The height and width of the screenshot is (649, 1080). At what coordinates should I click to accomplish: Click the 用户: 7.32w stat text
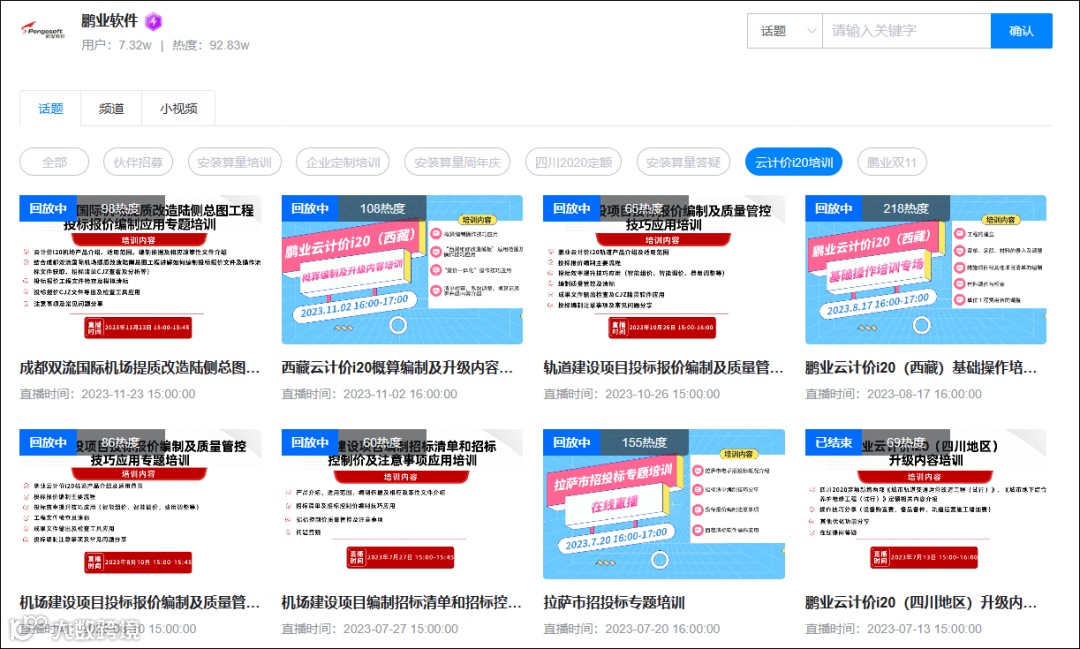click(x=116, y=45)
